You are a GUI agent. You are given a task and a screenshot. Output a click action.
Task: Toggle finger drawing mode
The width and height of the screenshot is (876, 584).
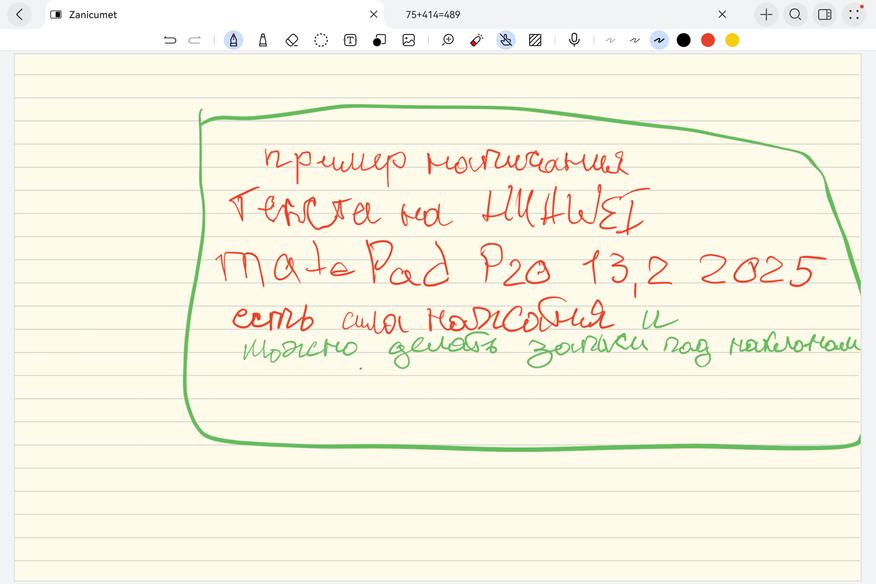506,40
